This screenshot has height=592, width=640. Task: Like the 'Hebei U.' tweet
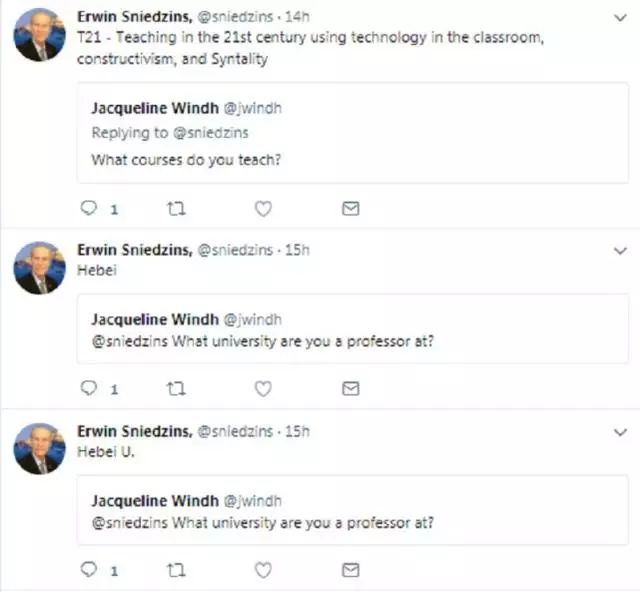pyautogui.click(x=263, y=570)
